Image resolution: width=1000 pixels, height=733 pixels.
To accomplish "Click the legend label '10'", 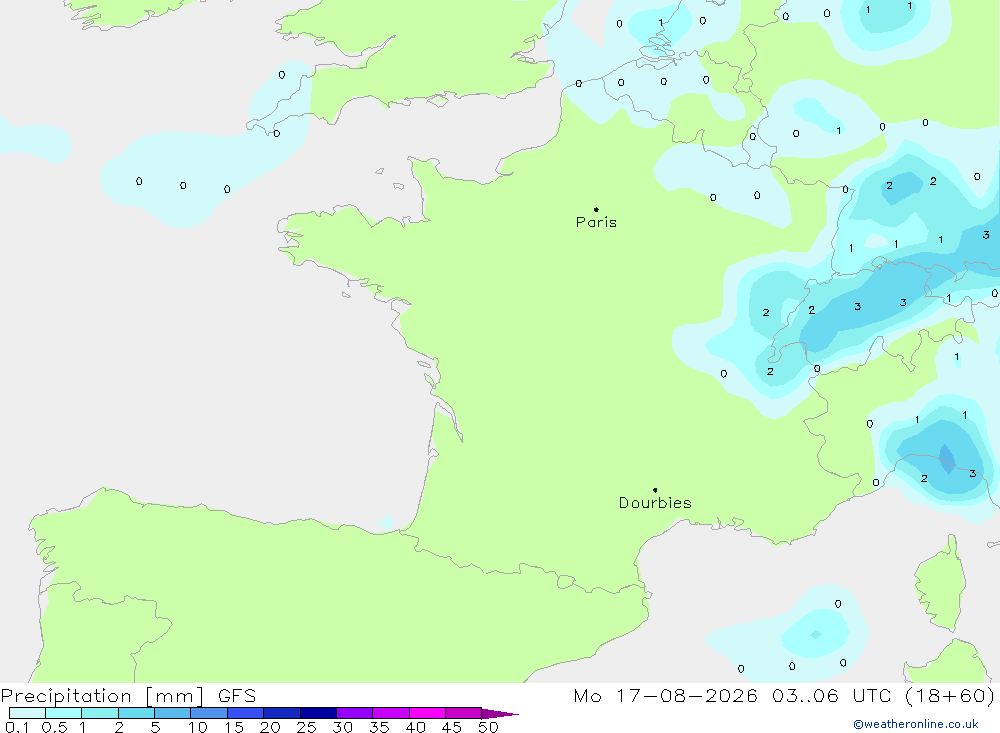I will pos(198,727).
